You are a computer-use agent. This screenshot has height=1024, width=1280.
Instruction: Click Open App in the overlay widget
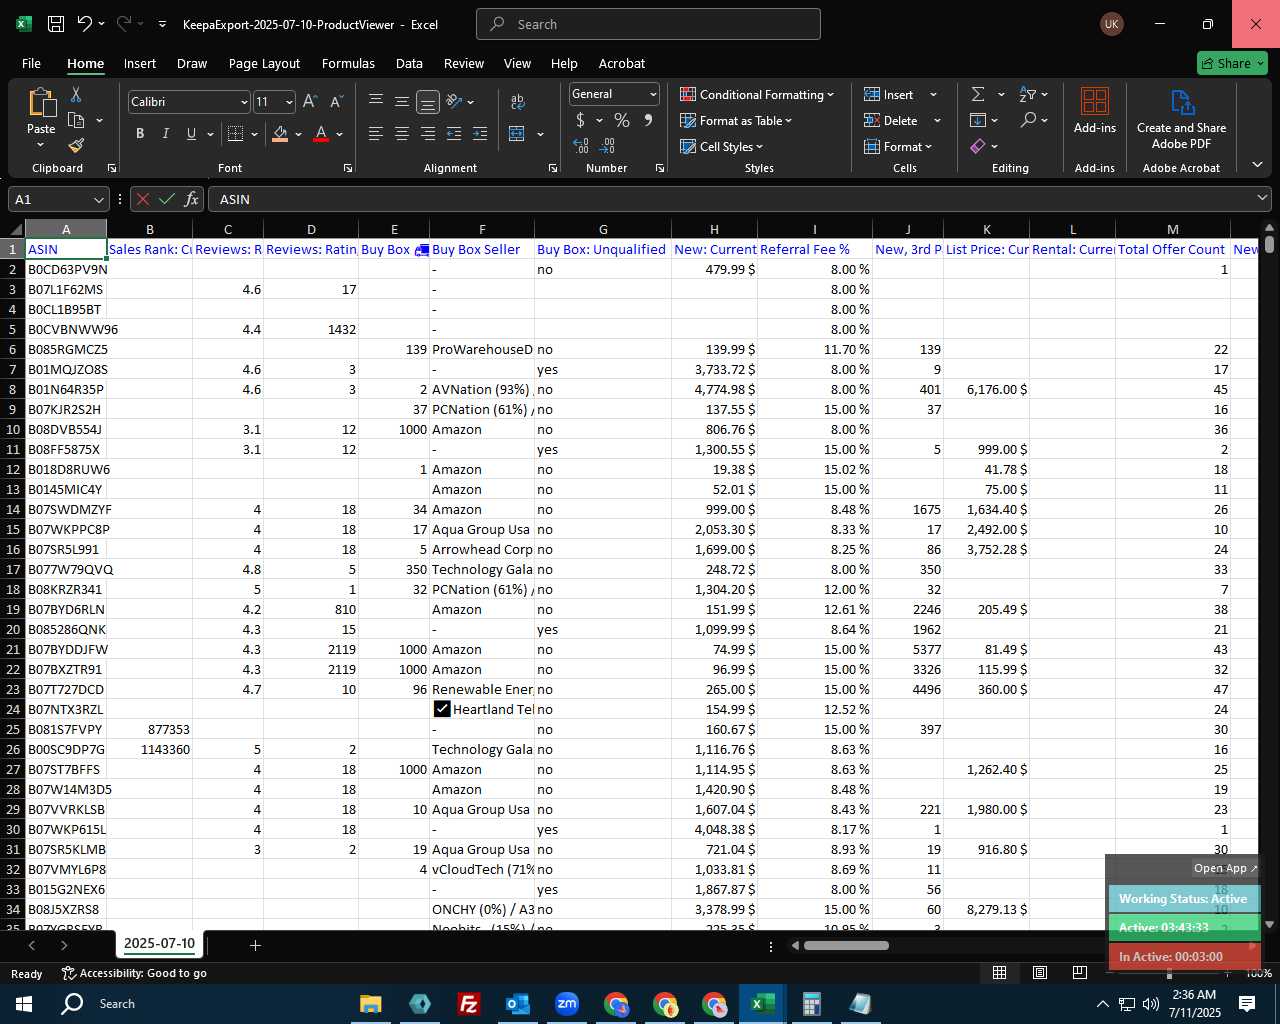[x=1225, y=868]
